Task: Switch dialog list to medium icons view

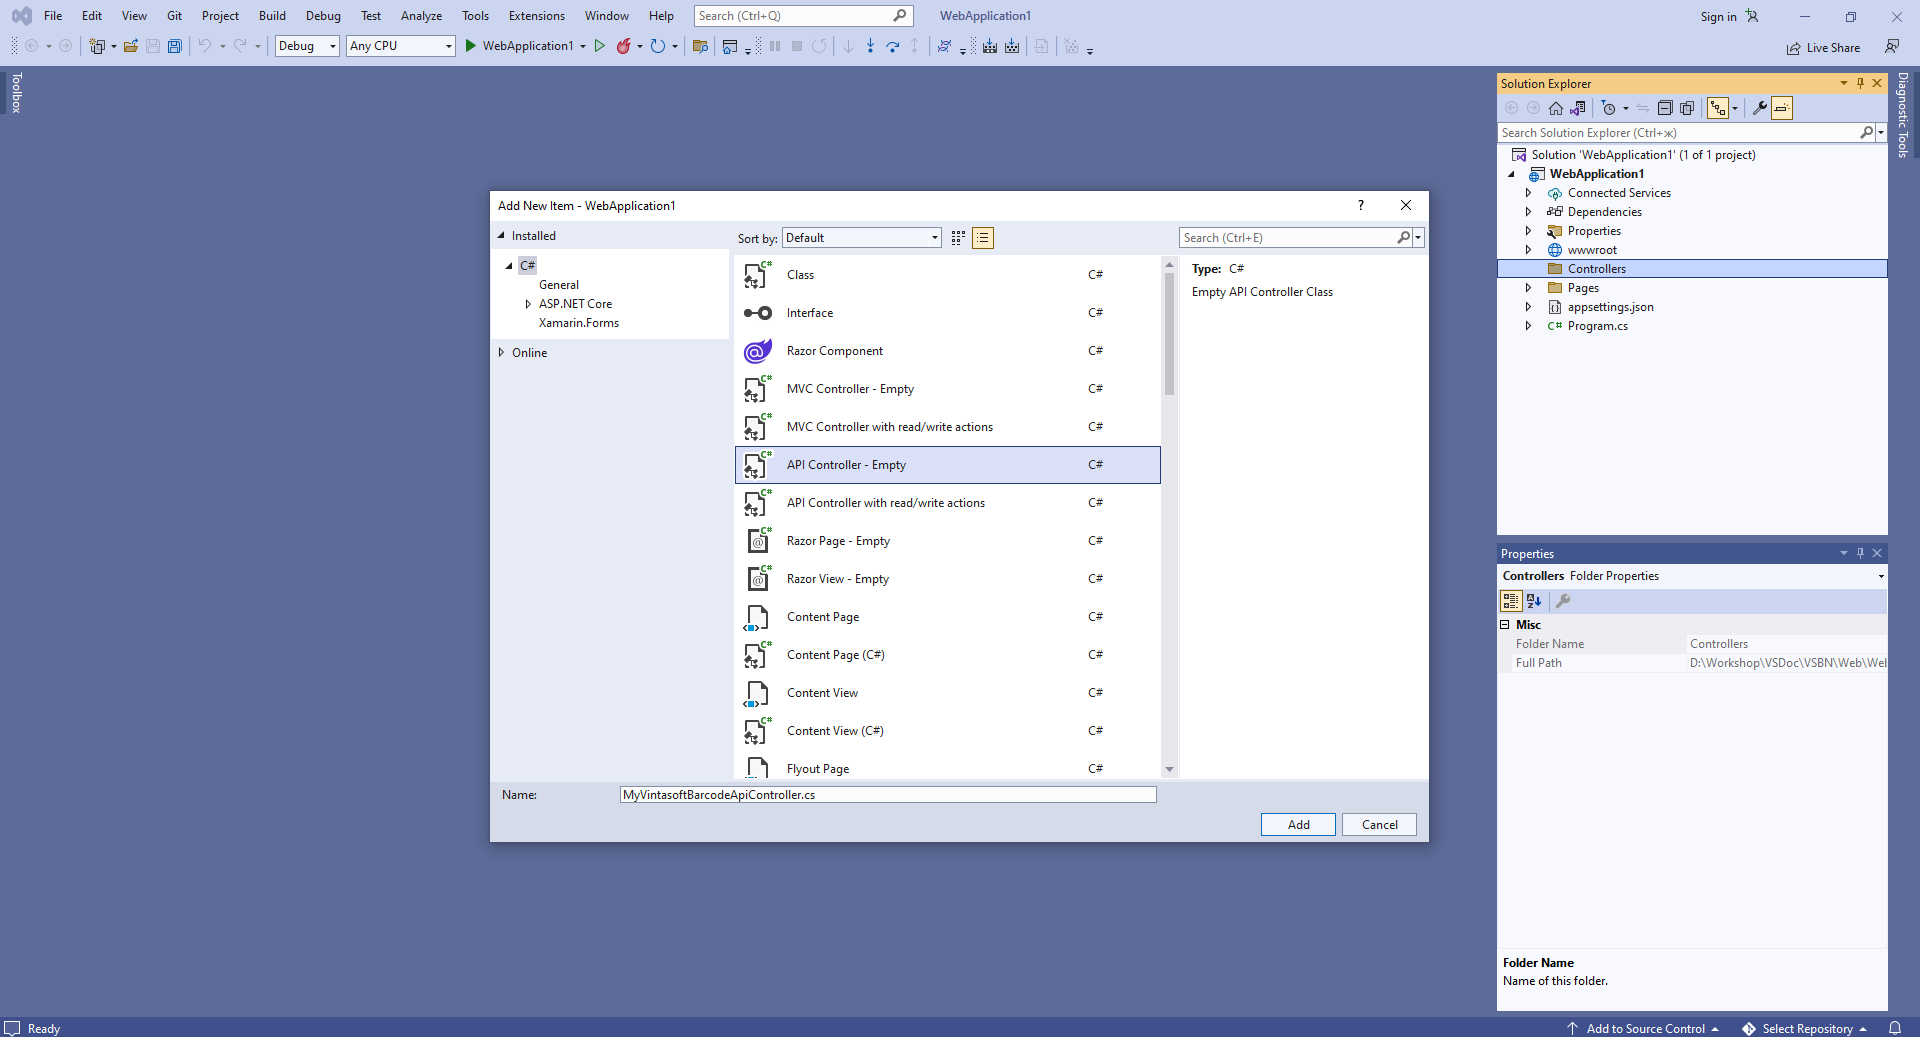Action: [x=958, y=238]
